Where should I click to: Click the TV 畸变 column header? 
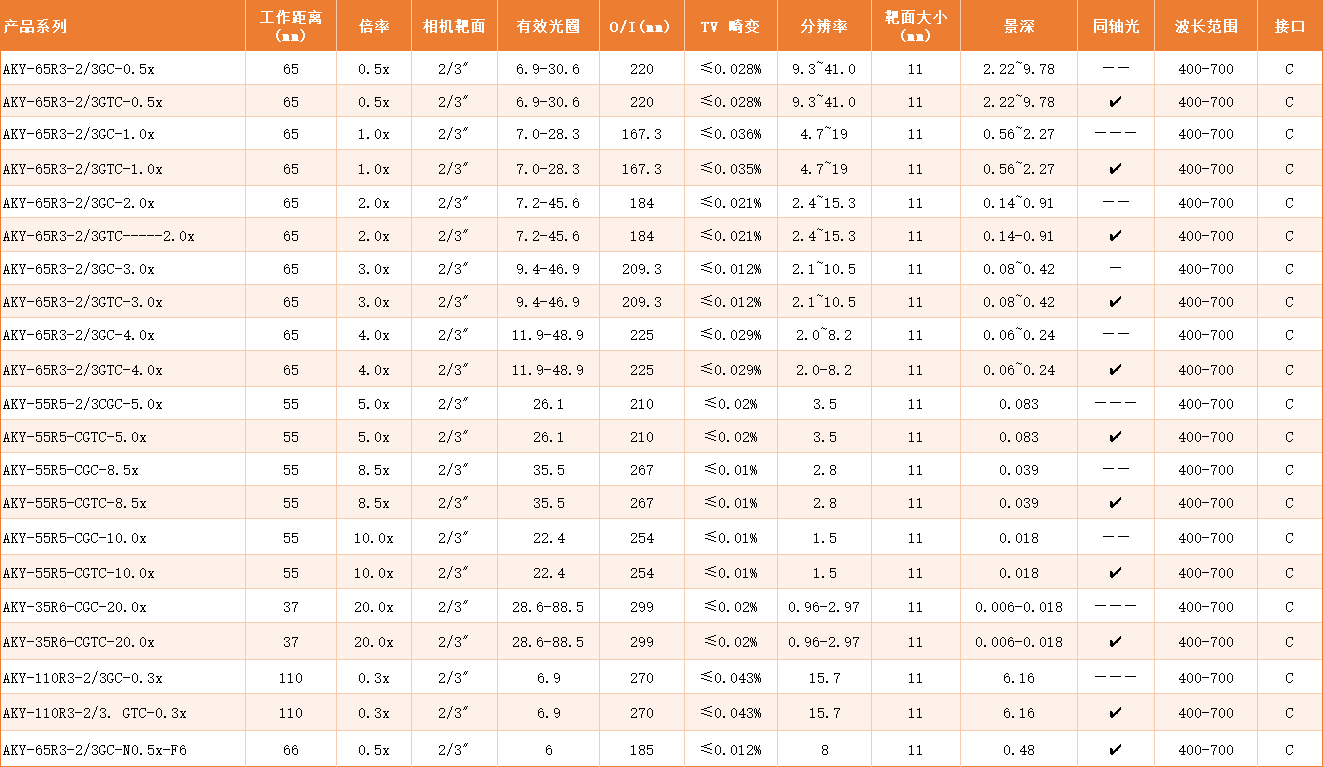730,27
